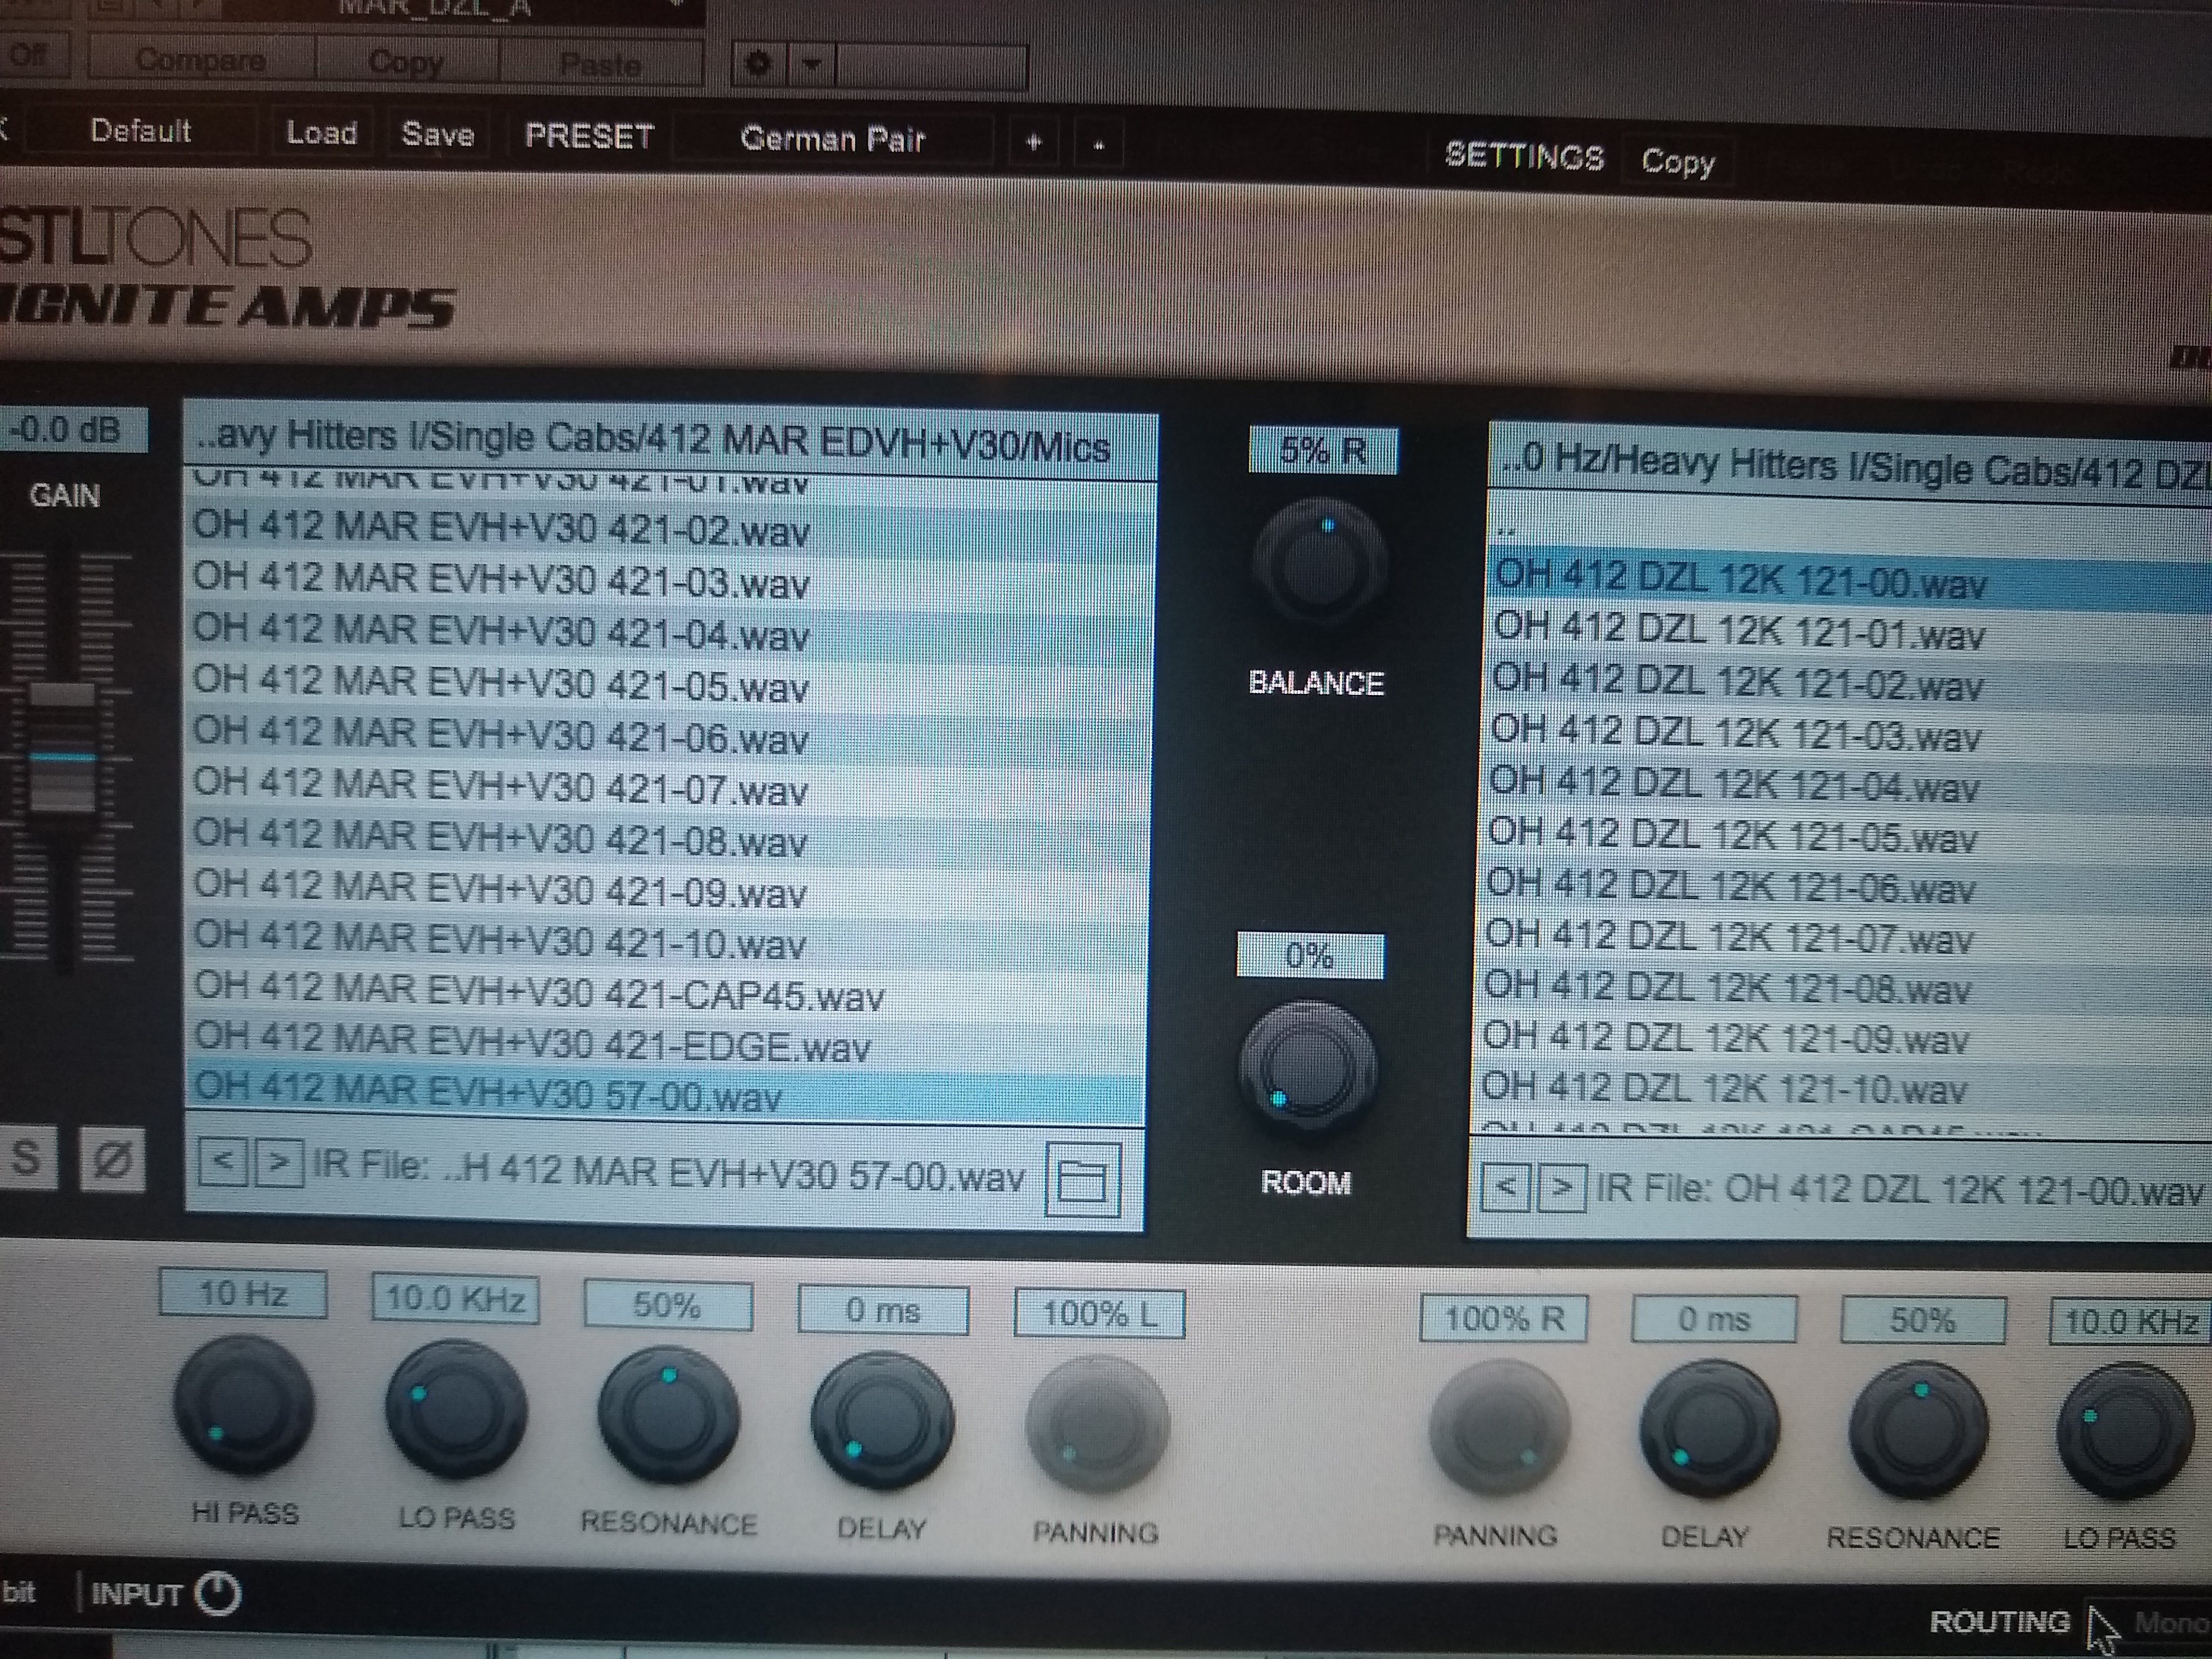
Task: Load next IR file in right slot
Action: [1562, 1189]
